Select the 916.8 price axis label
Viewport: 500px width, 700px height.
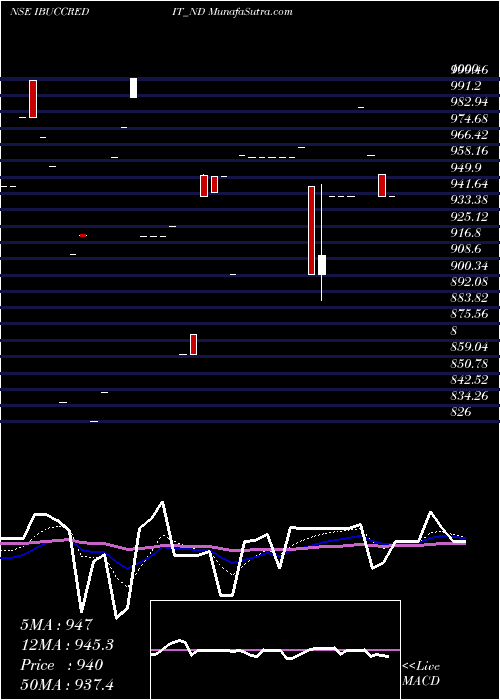point(467,233)
